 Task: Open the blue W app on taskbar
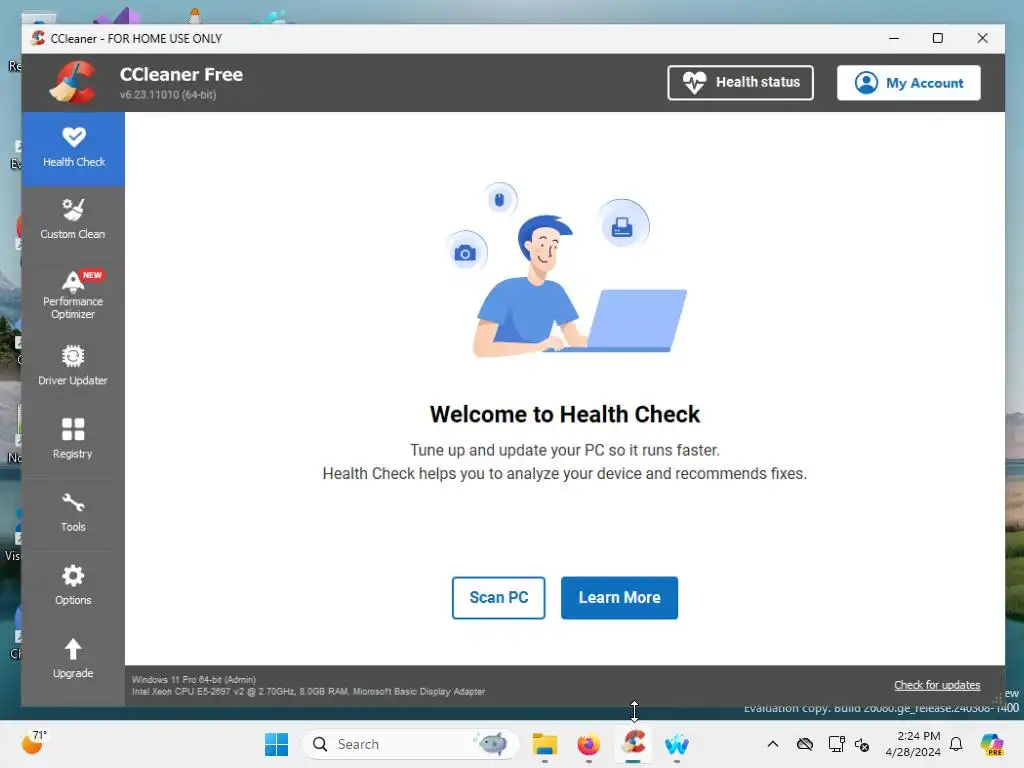click(677, 744)
